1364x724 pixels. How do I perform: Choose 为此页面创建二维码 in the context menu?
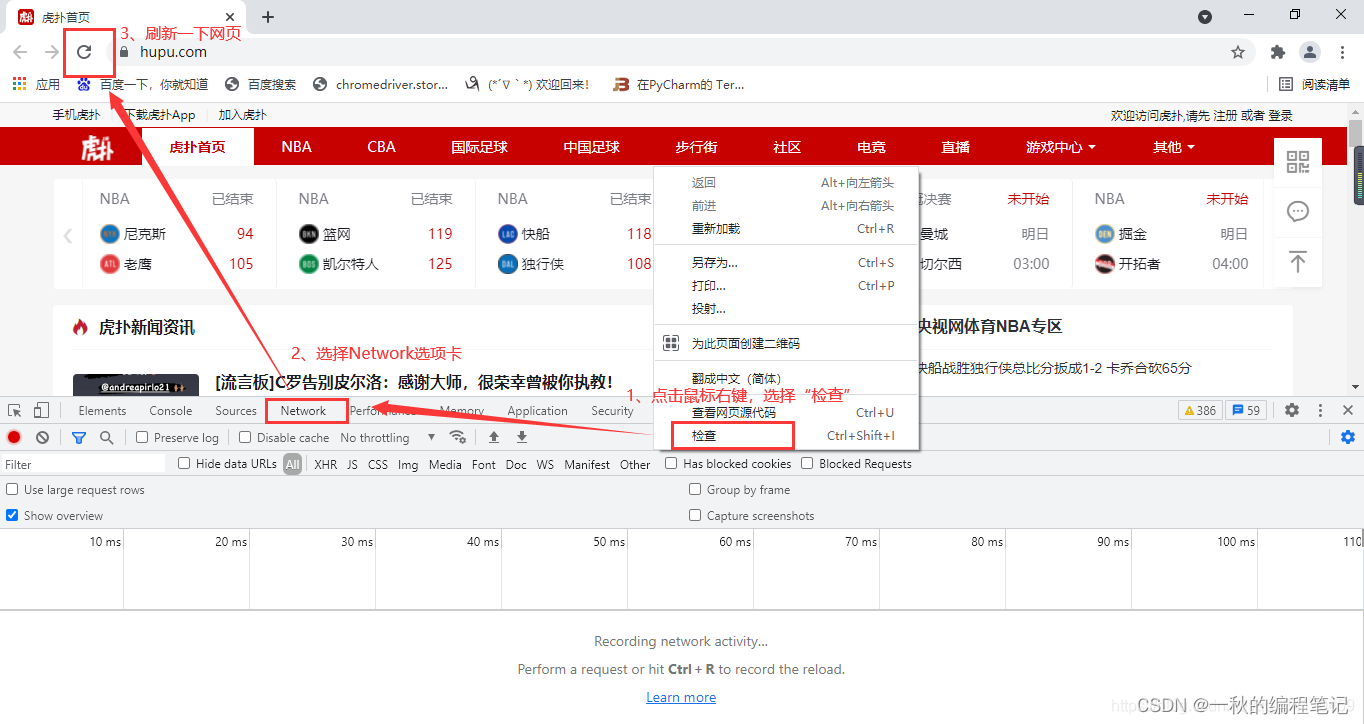(786, 343)
